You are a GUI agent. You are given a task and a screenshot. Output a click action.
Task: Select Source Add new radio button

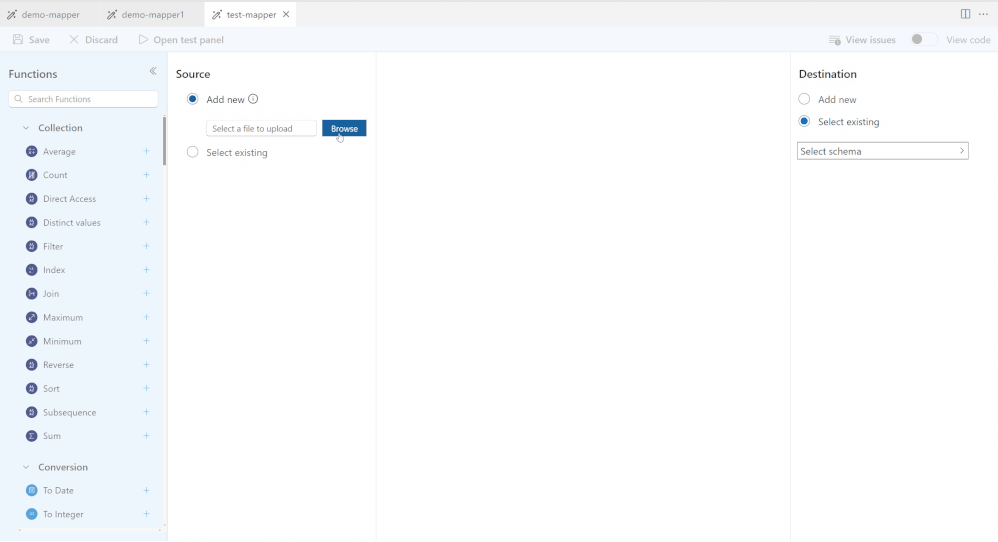[x=192, y=99]
